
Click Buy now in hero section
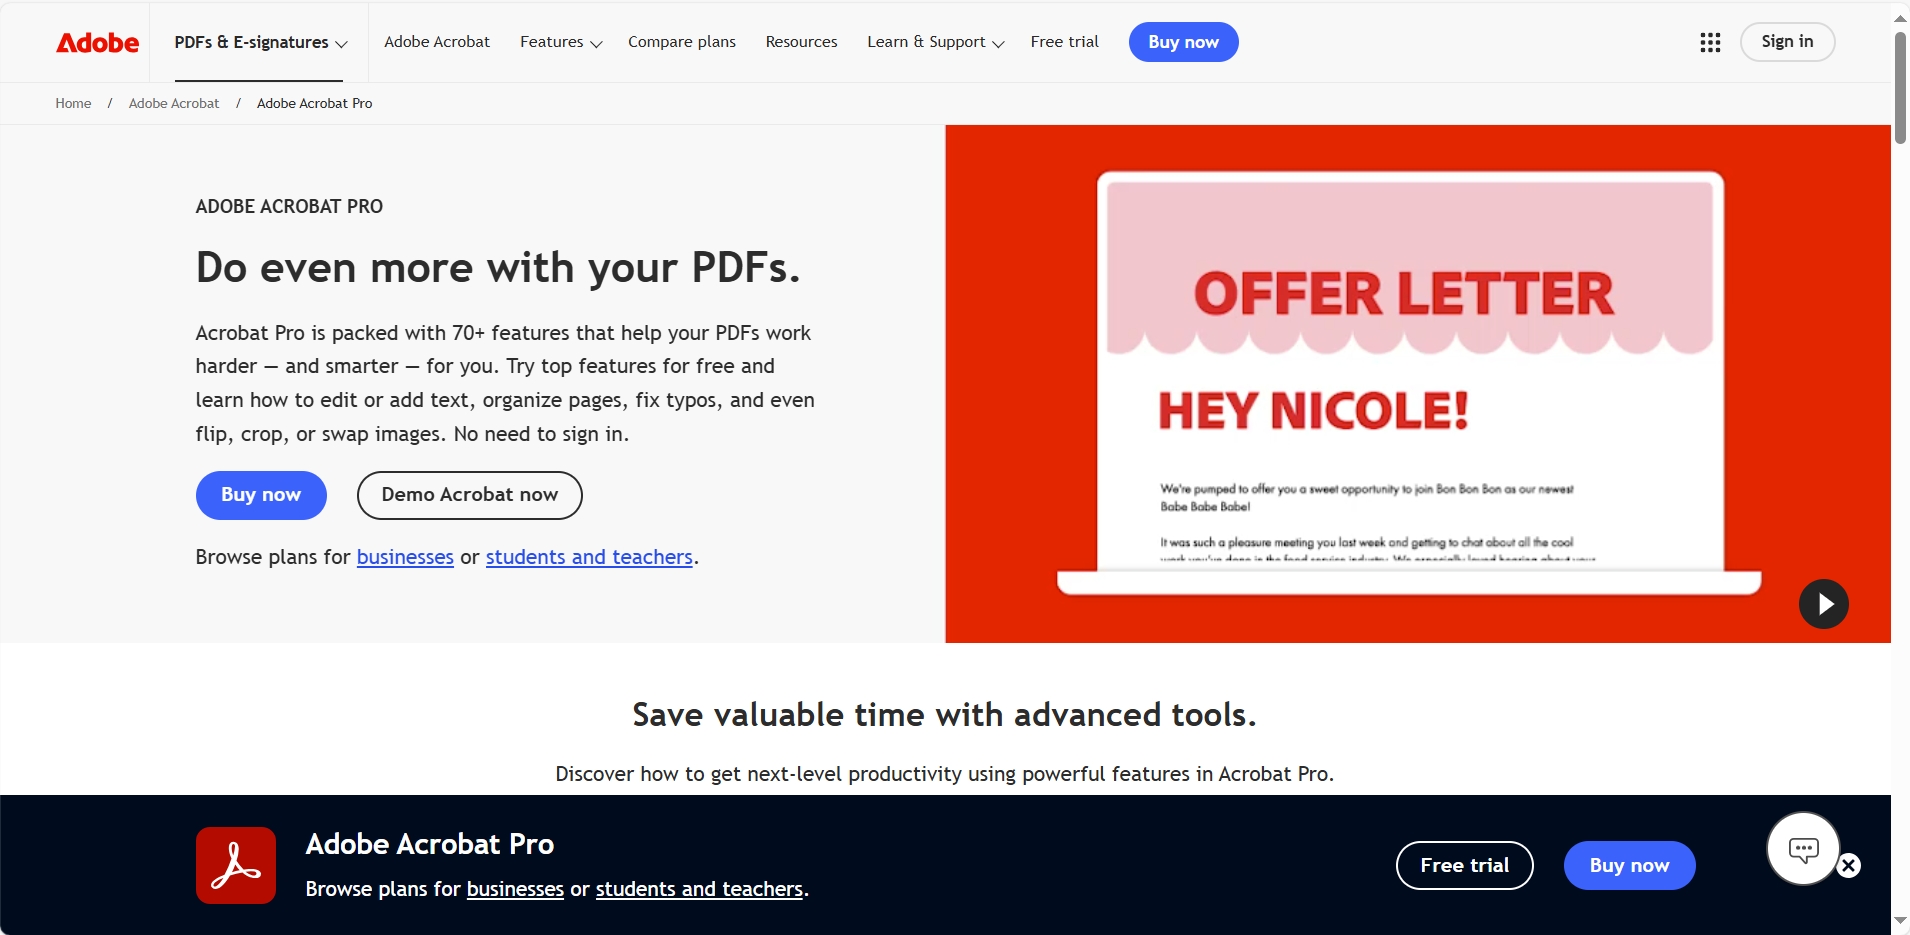261,495
